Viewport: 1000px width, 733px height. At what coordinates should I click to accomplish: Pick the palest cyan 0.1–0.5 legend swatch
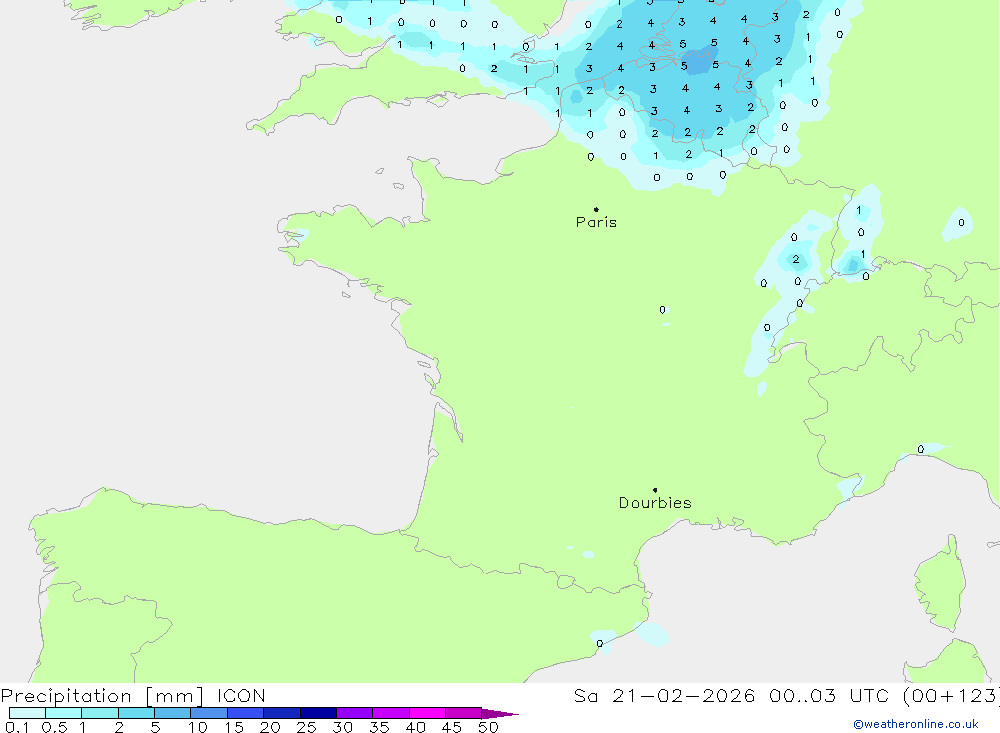pos(27,713)
